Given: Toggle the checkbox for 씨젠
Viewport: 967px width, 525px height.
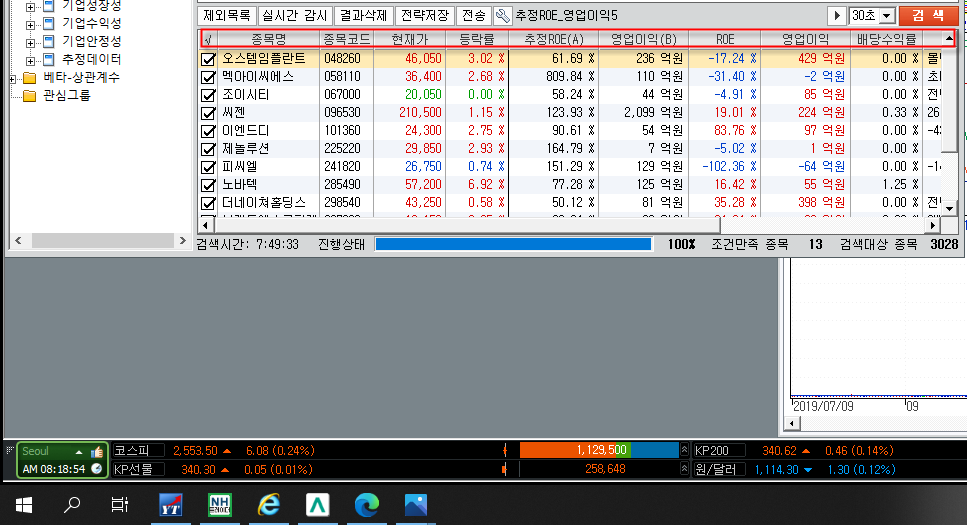Looking at the screenshot, I should coord(208,113).
